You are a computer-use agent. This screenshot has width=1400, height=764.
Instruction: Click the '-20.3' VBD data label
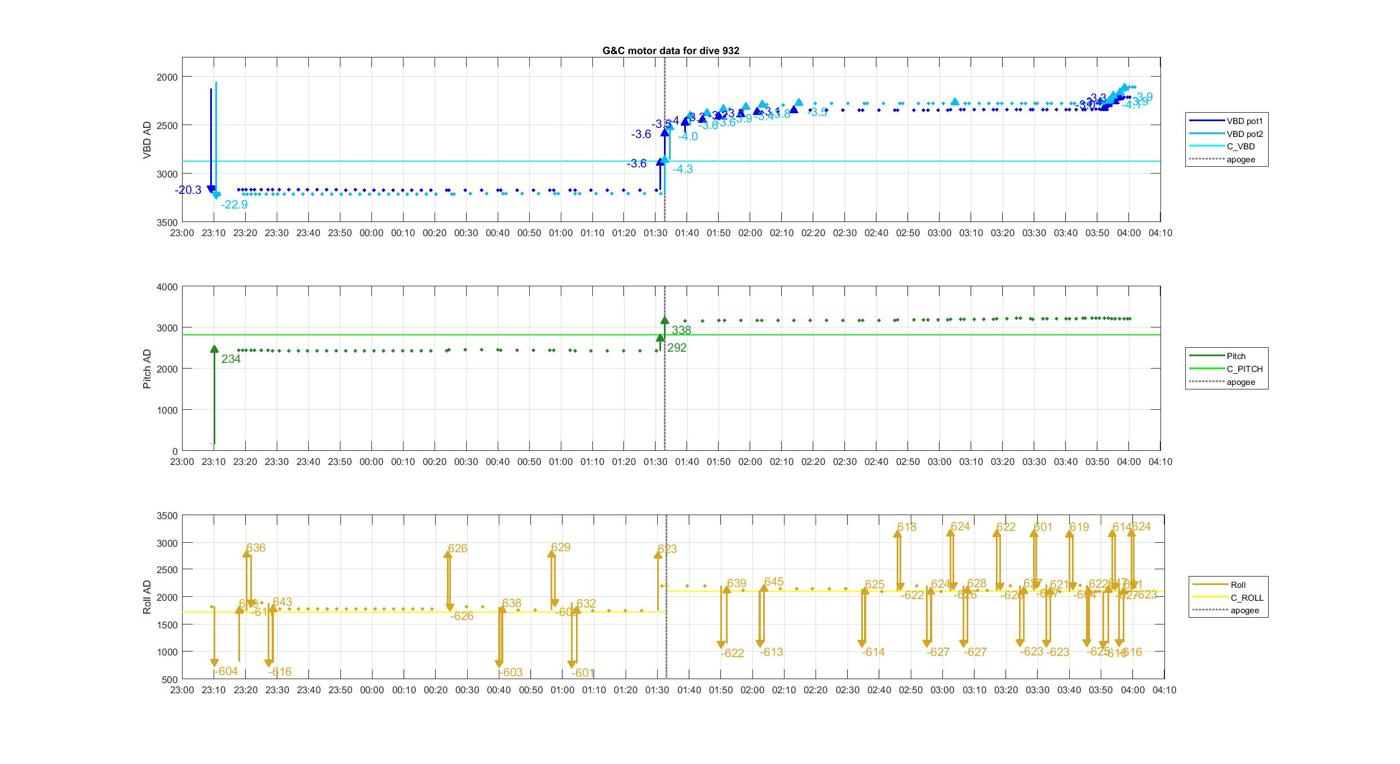click(x=188, y=190)
